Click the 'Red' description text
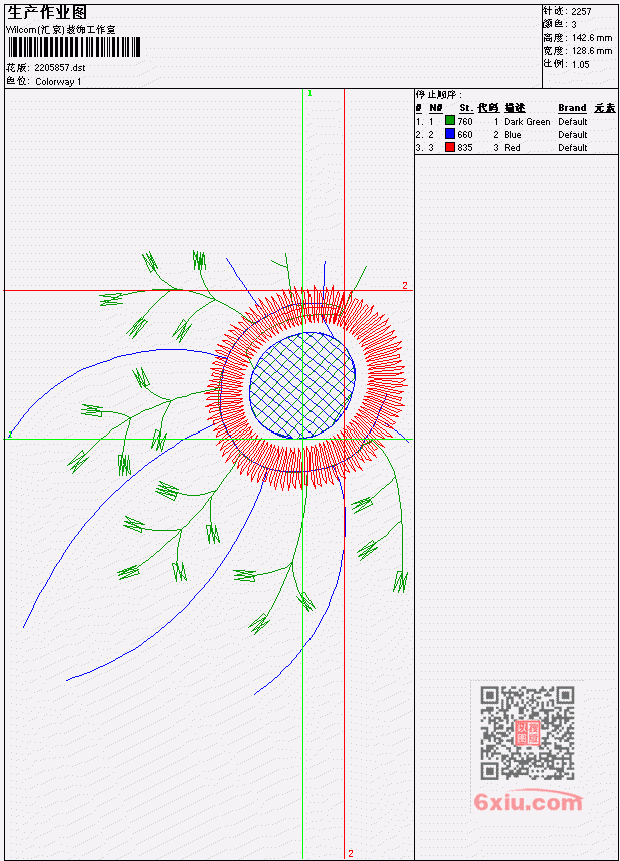The height and width of the screenshot is (861, 620). [512, 148]
